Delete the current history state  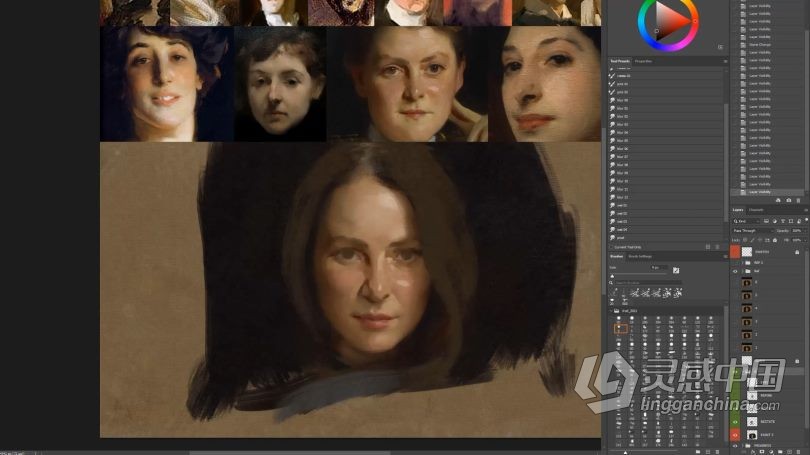(x=798, y=200)
